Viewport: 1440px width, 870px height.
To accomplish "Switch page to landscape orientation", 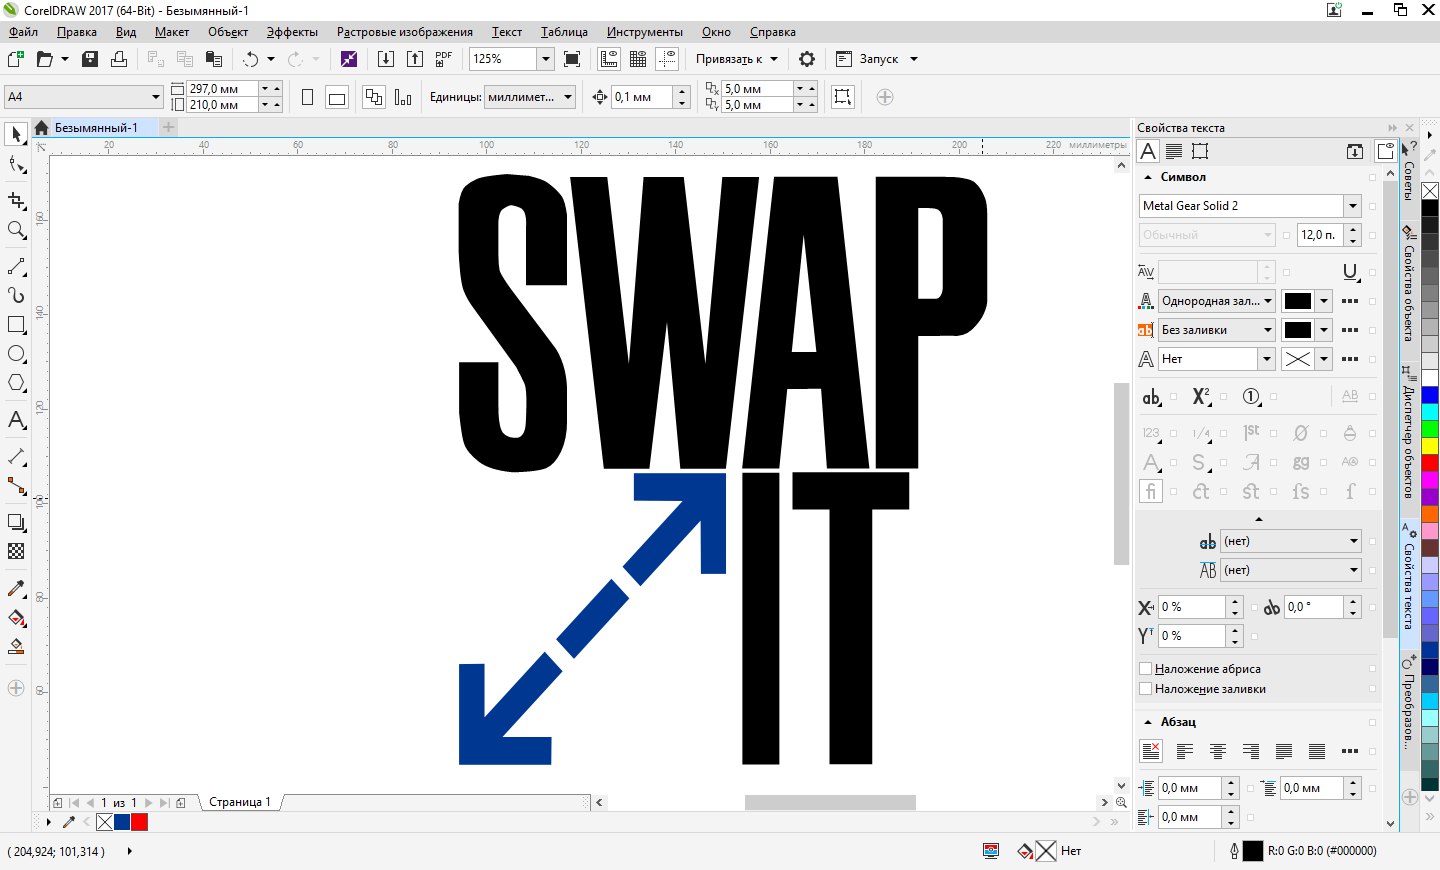I will (x=337, y=97).
